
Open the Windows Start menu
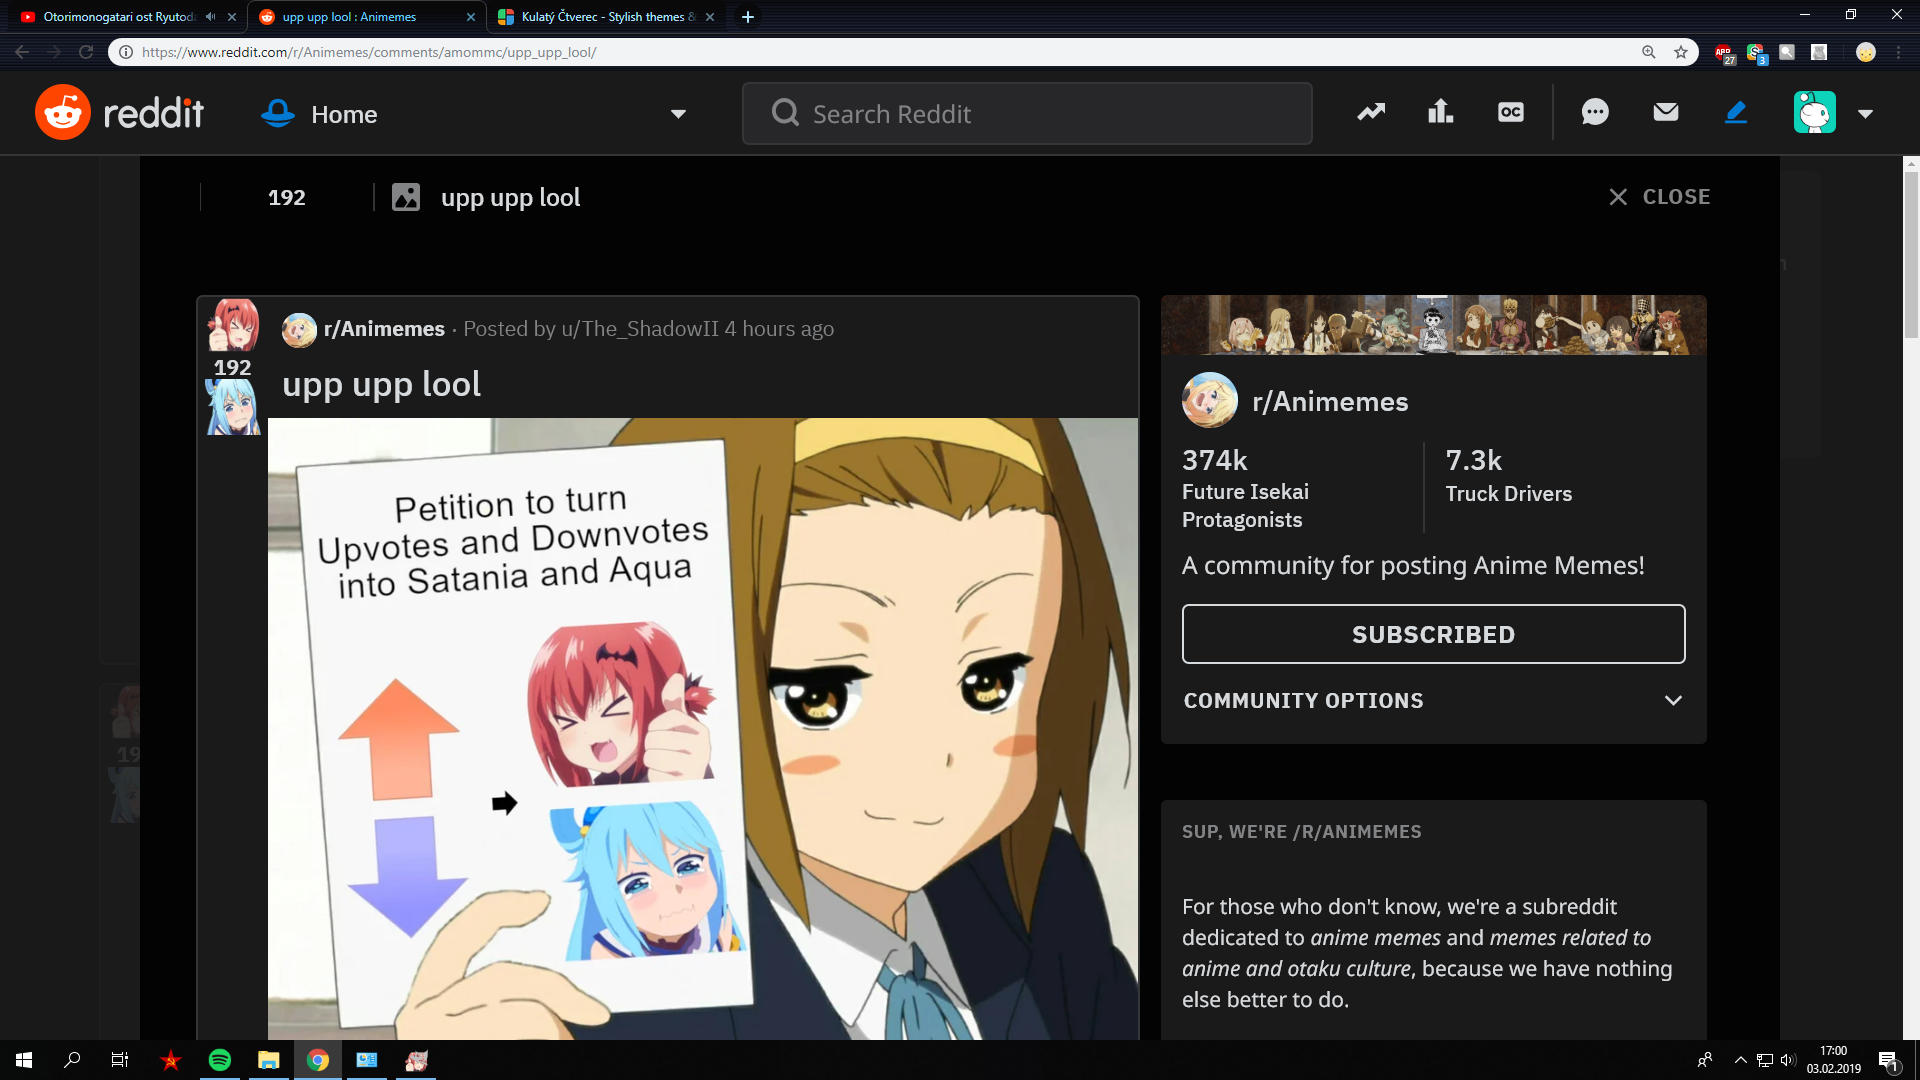coord(24,1060)
